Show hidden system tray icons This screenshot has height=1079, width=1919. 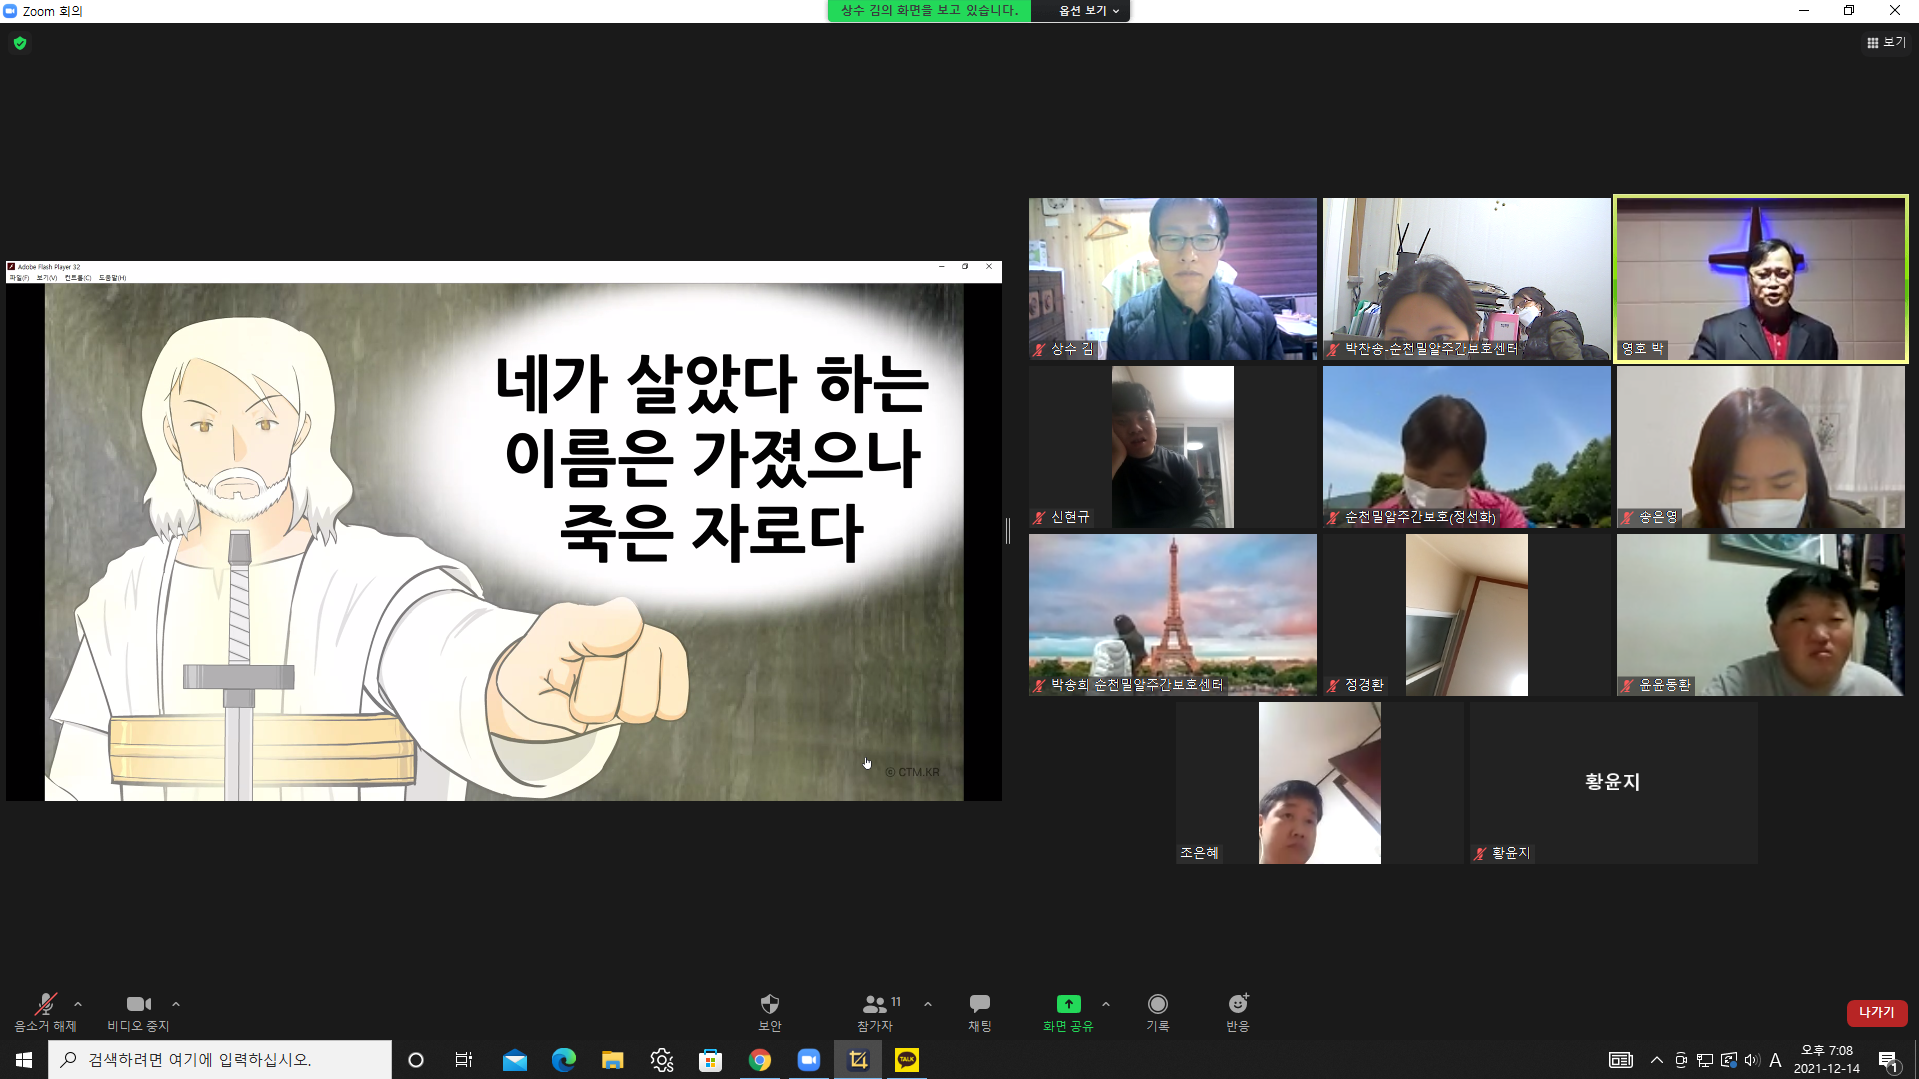click(1657, 1060)
